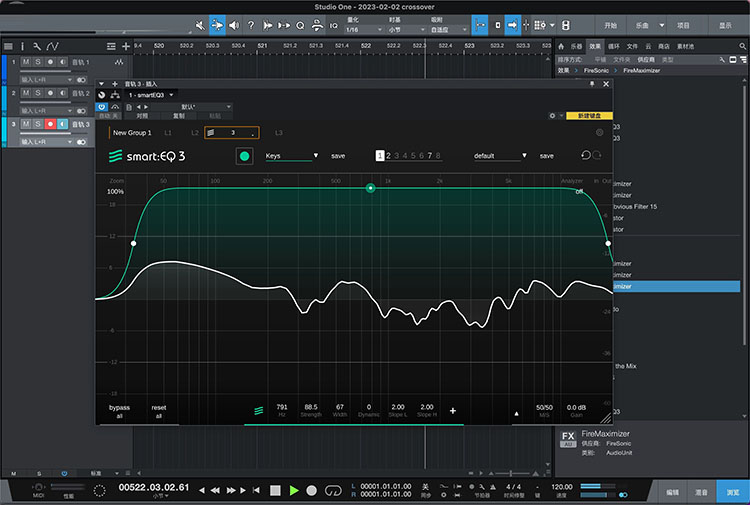The image size is (750, 505).
Task: Click the question mark help icon in the toolbar
Action: click(x=251, y=25)
